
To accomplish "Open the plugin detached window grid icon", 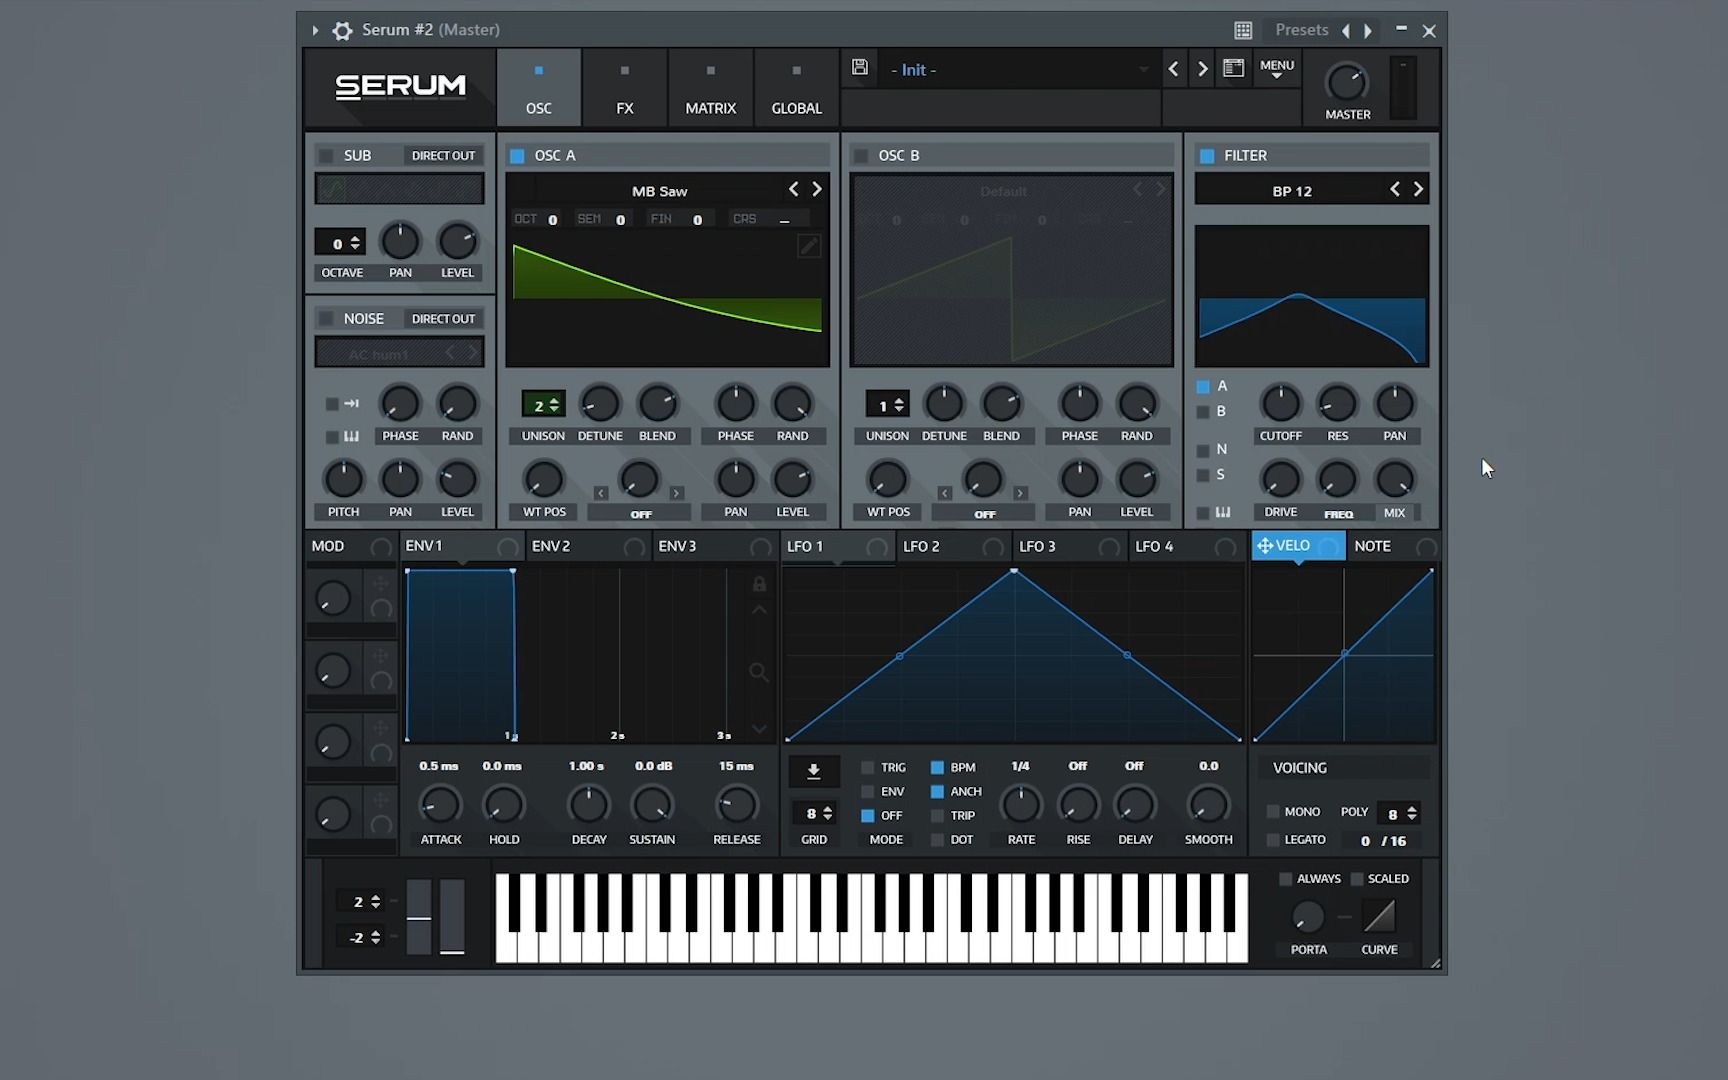I will 1243,31.
